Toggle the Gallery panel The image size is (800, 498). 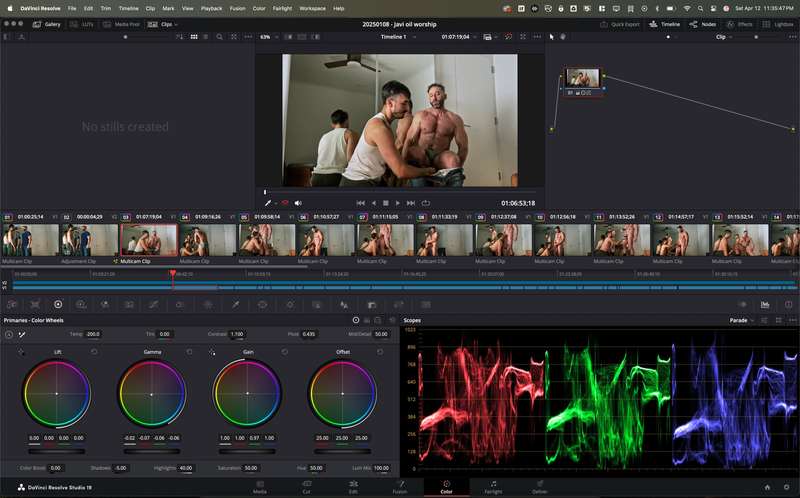point(46,24)
